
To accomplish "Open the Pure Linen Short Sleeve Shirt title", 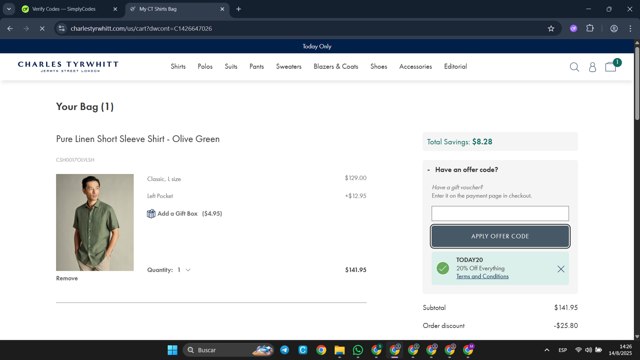I will 138,139.
